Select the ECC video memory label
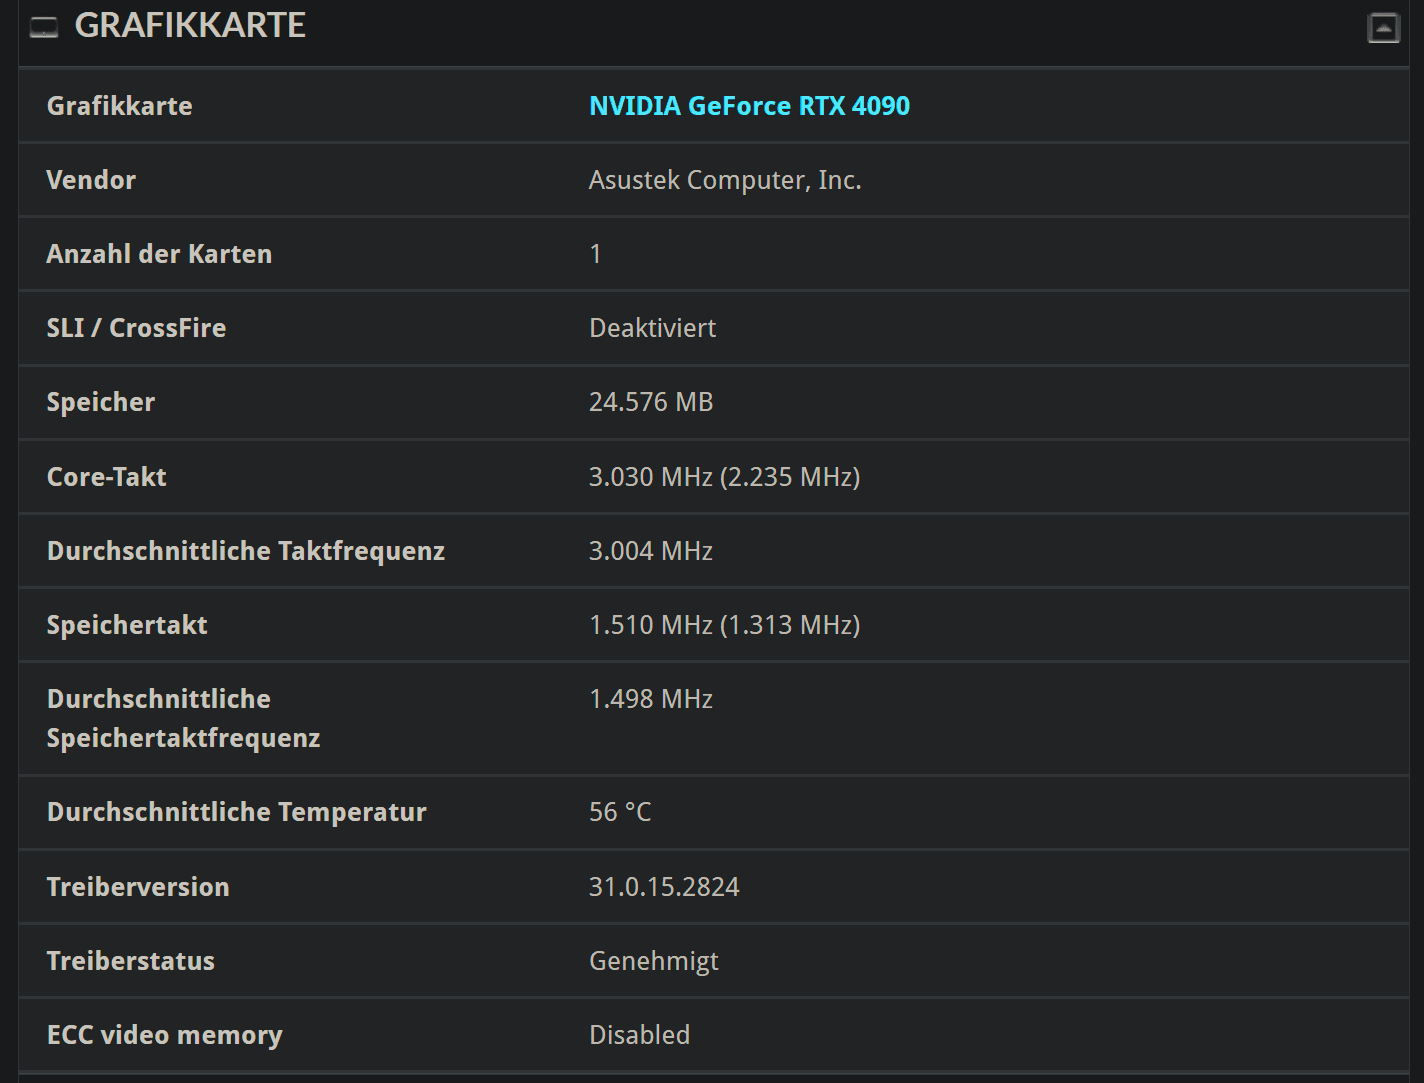 (x=165, y=1035)
